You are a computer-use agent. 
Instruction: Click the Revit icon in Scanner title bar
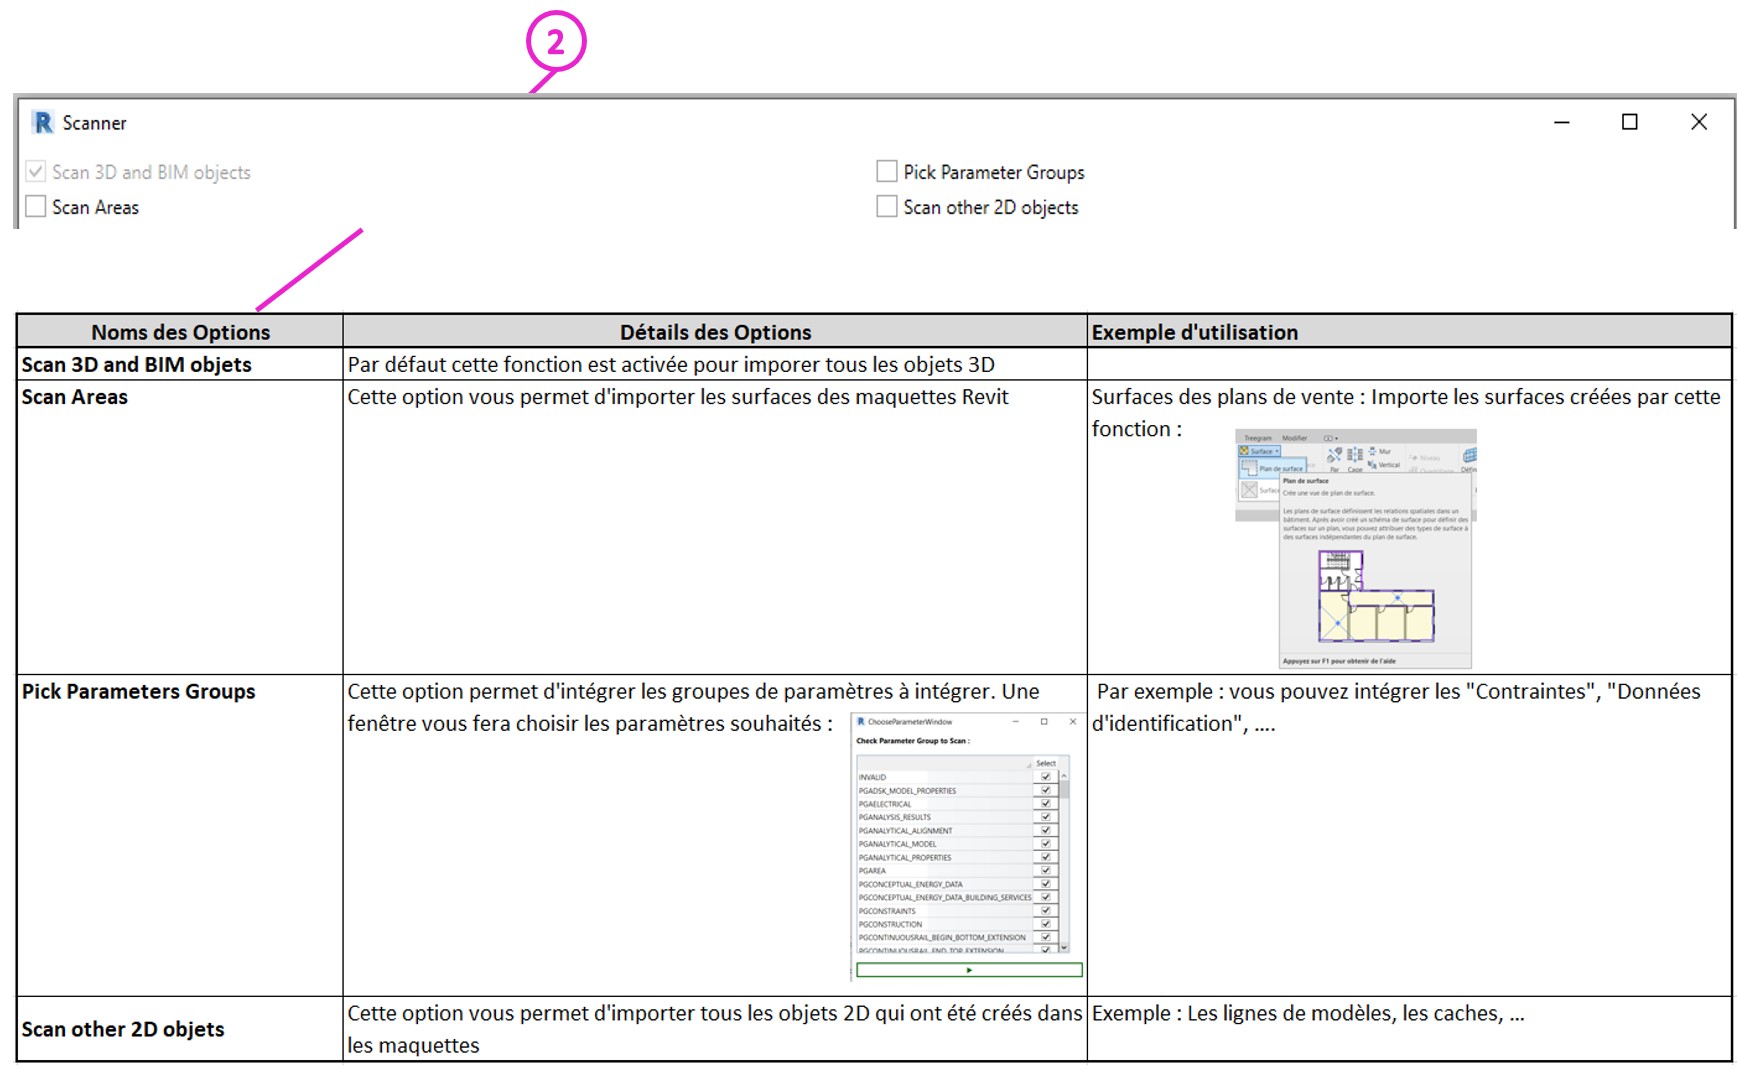[43, 123]
